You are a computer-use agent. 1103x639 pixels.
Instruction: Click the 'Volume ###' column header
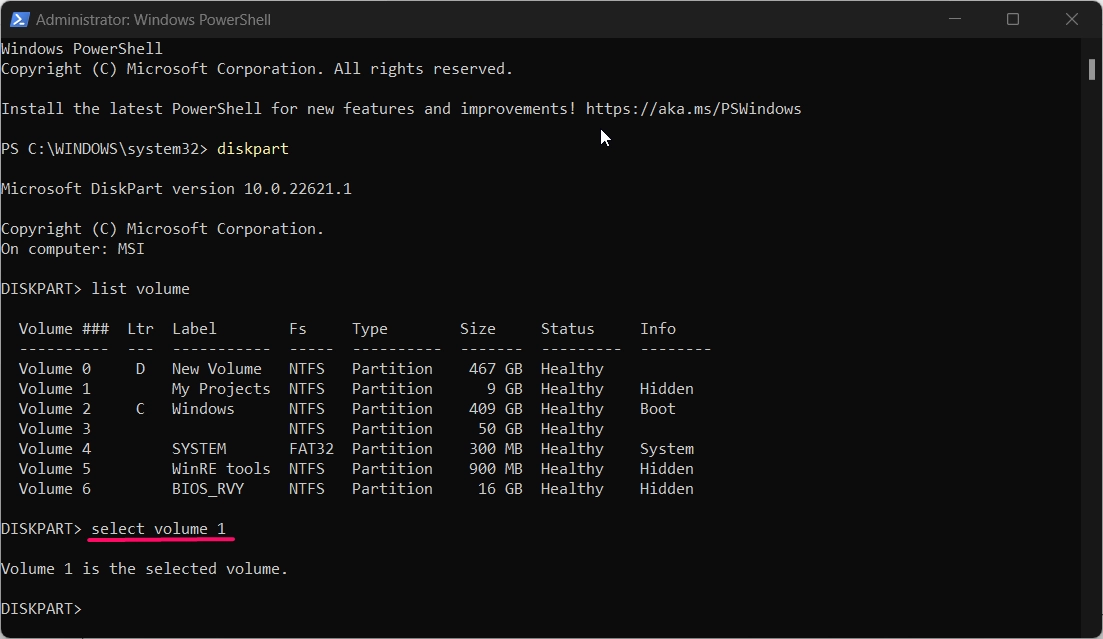coord(64,329)
